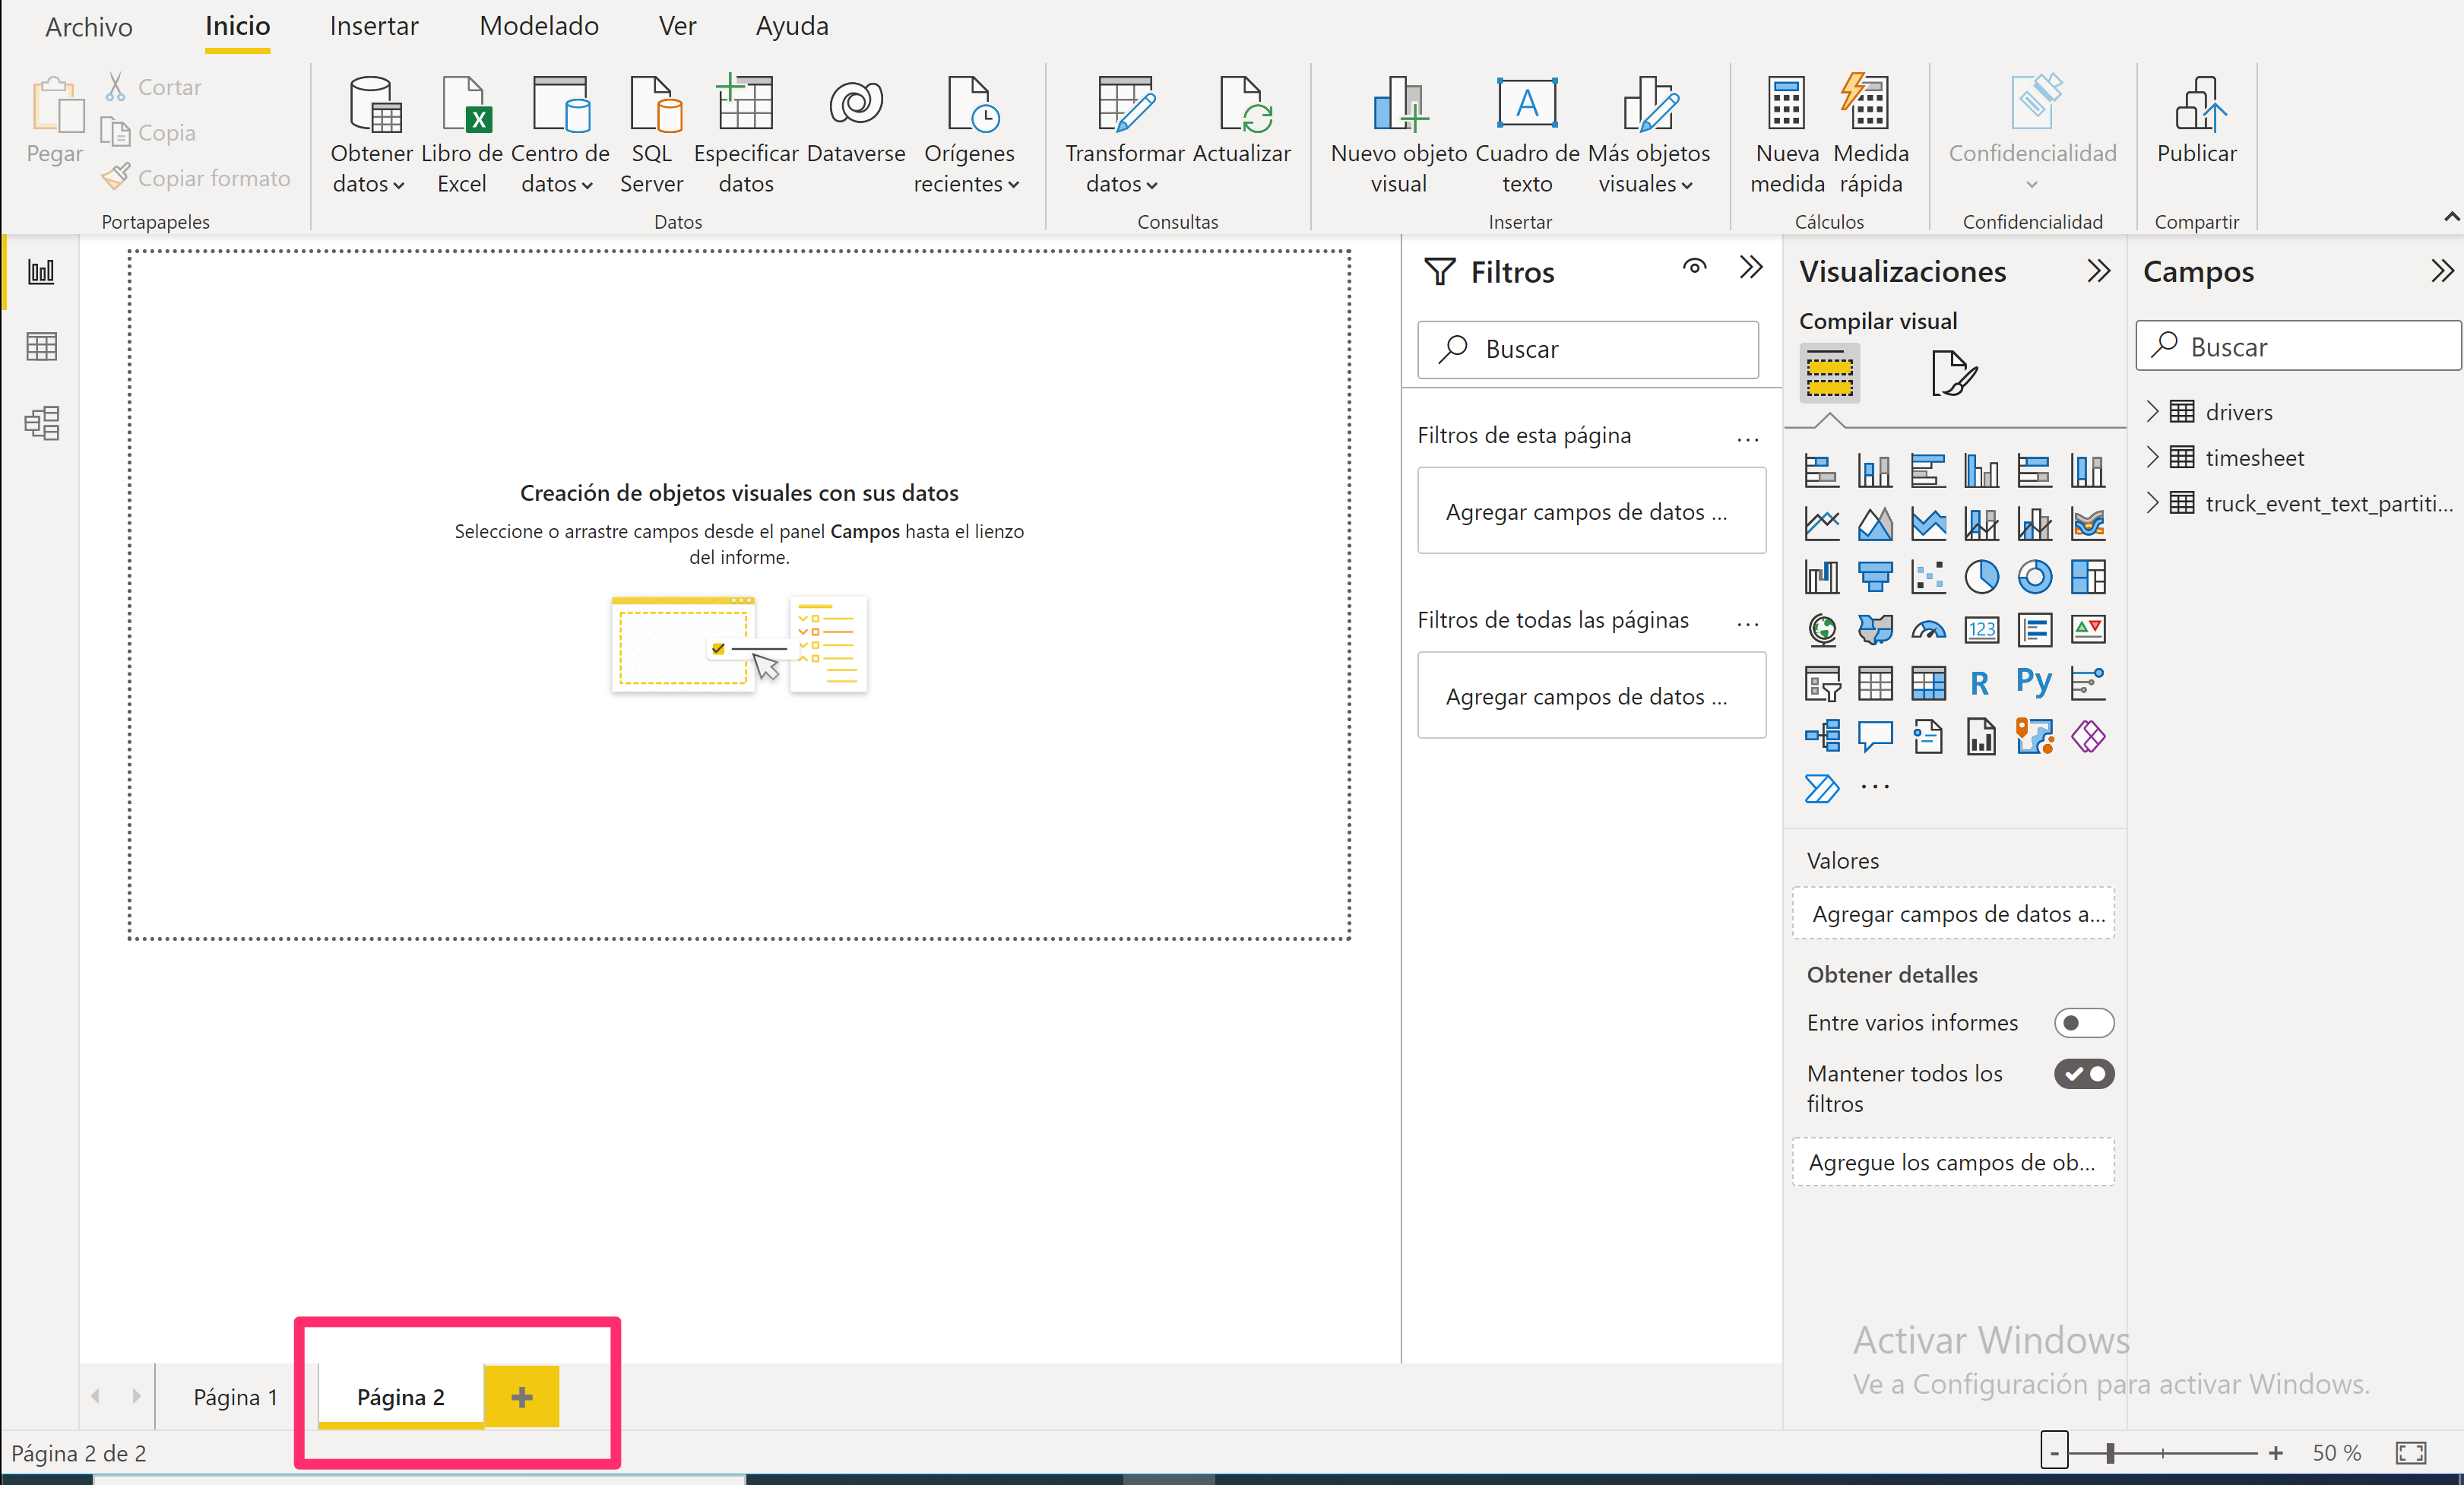
Task: Collapse Filtros pane with chevrons
Action: (1750, 267)
